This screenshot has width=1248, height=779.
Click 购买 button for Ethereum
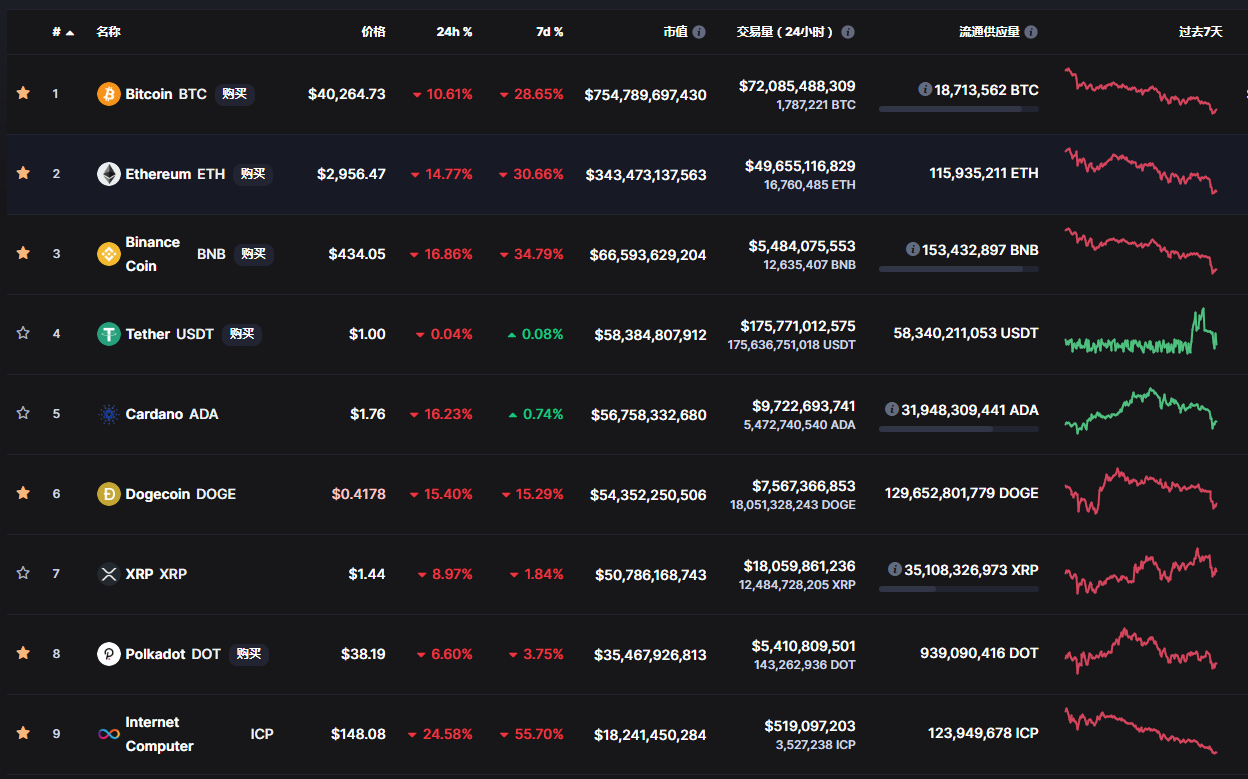tap(254, 174)
